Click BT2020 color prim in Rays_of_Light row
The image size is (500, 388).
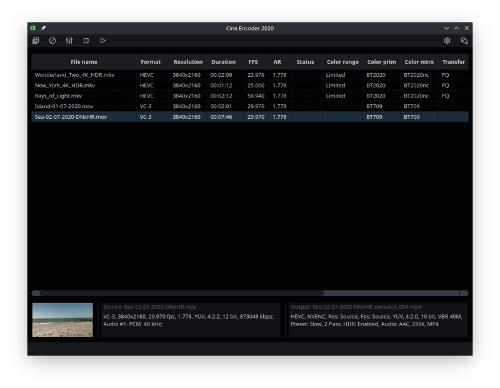tap(376, 96)
